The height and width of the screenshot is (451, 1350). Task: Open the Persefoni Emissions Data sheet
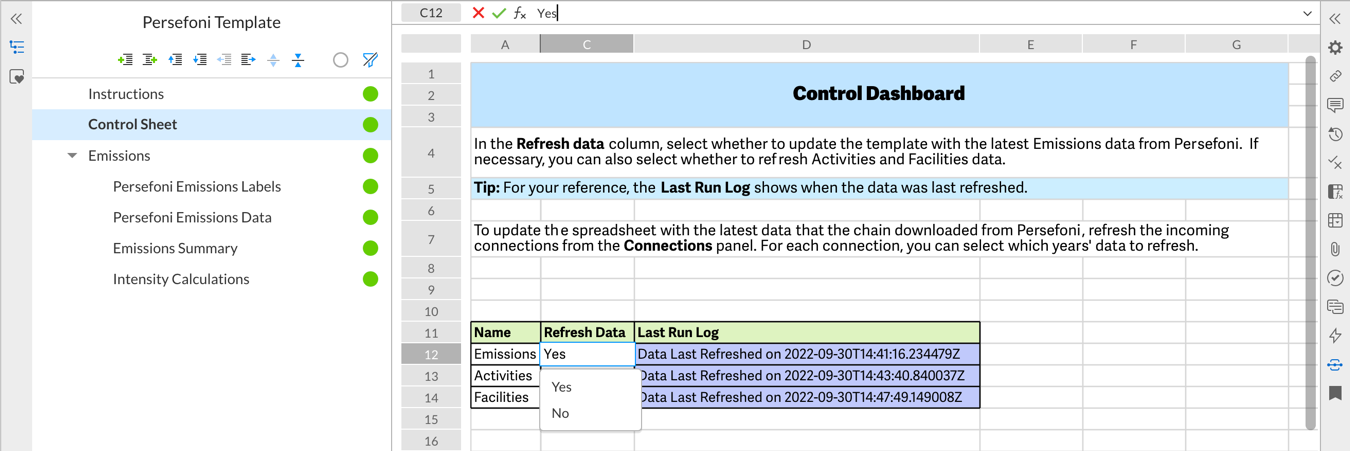[x=192, y=217]
